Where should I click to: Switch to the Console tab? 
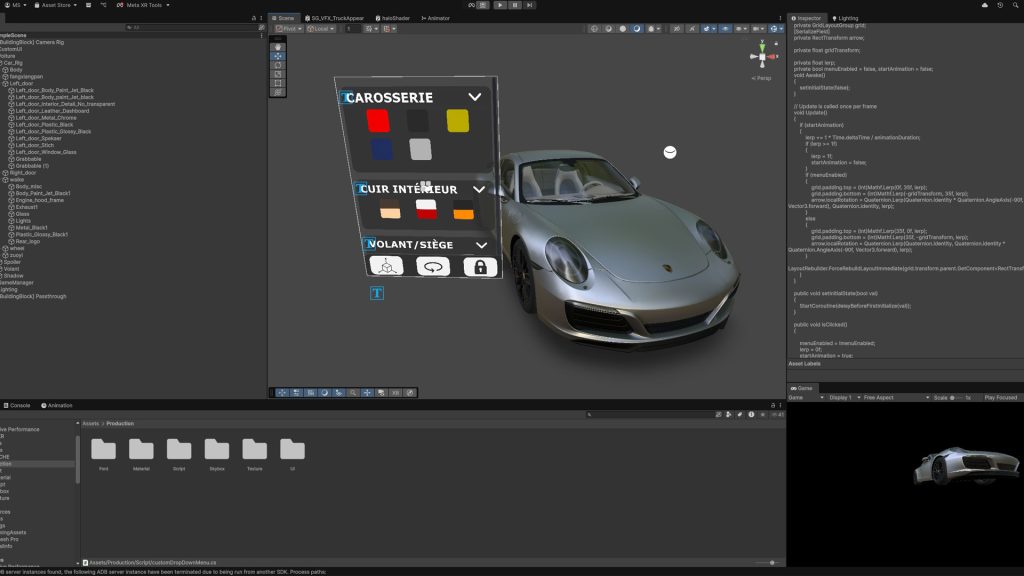coord(17,406)
